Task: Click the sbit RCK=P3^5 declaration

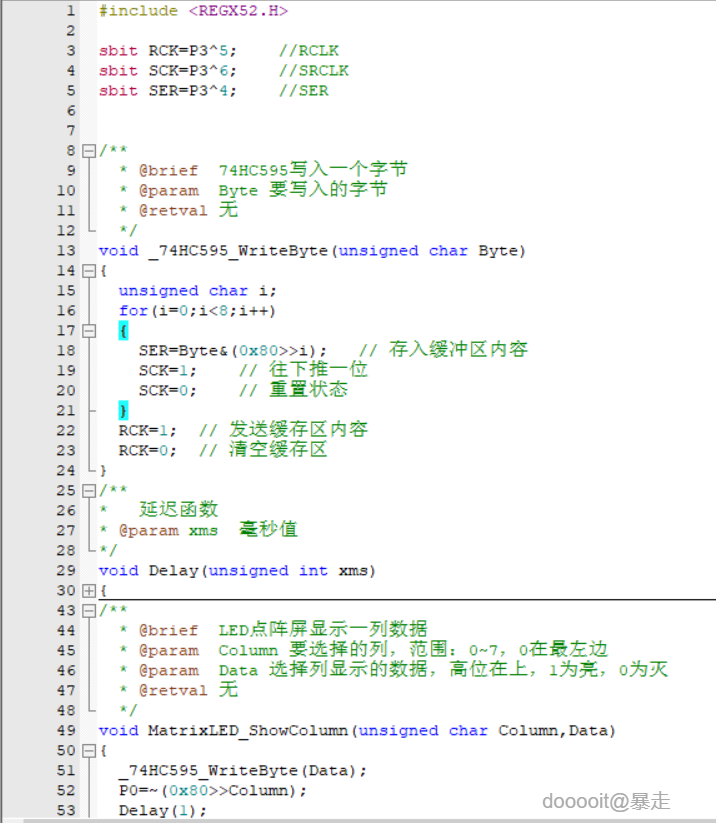Action: 167,51
